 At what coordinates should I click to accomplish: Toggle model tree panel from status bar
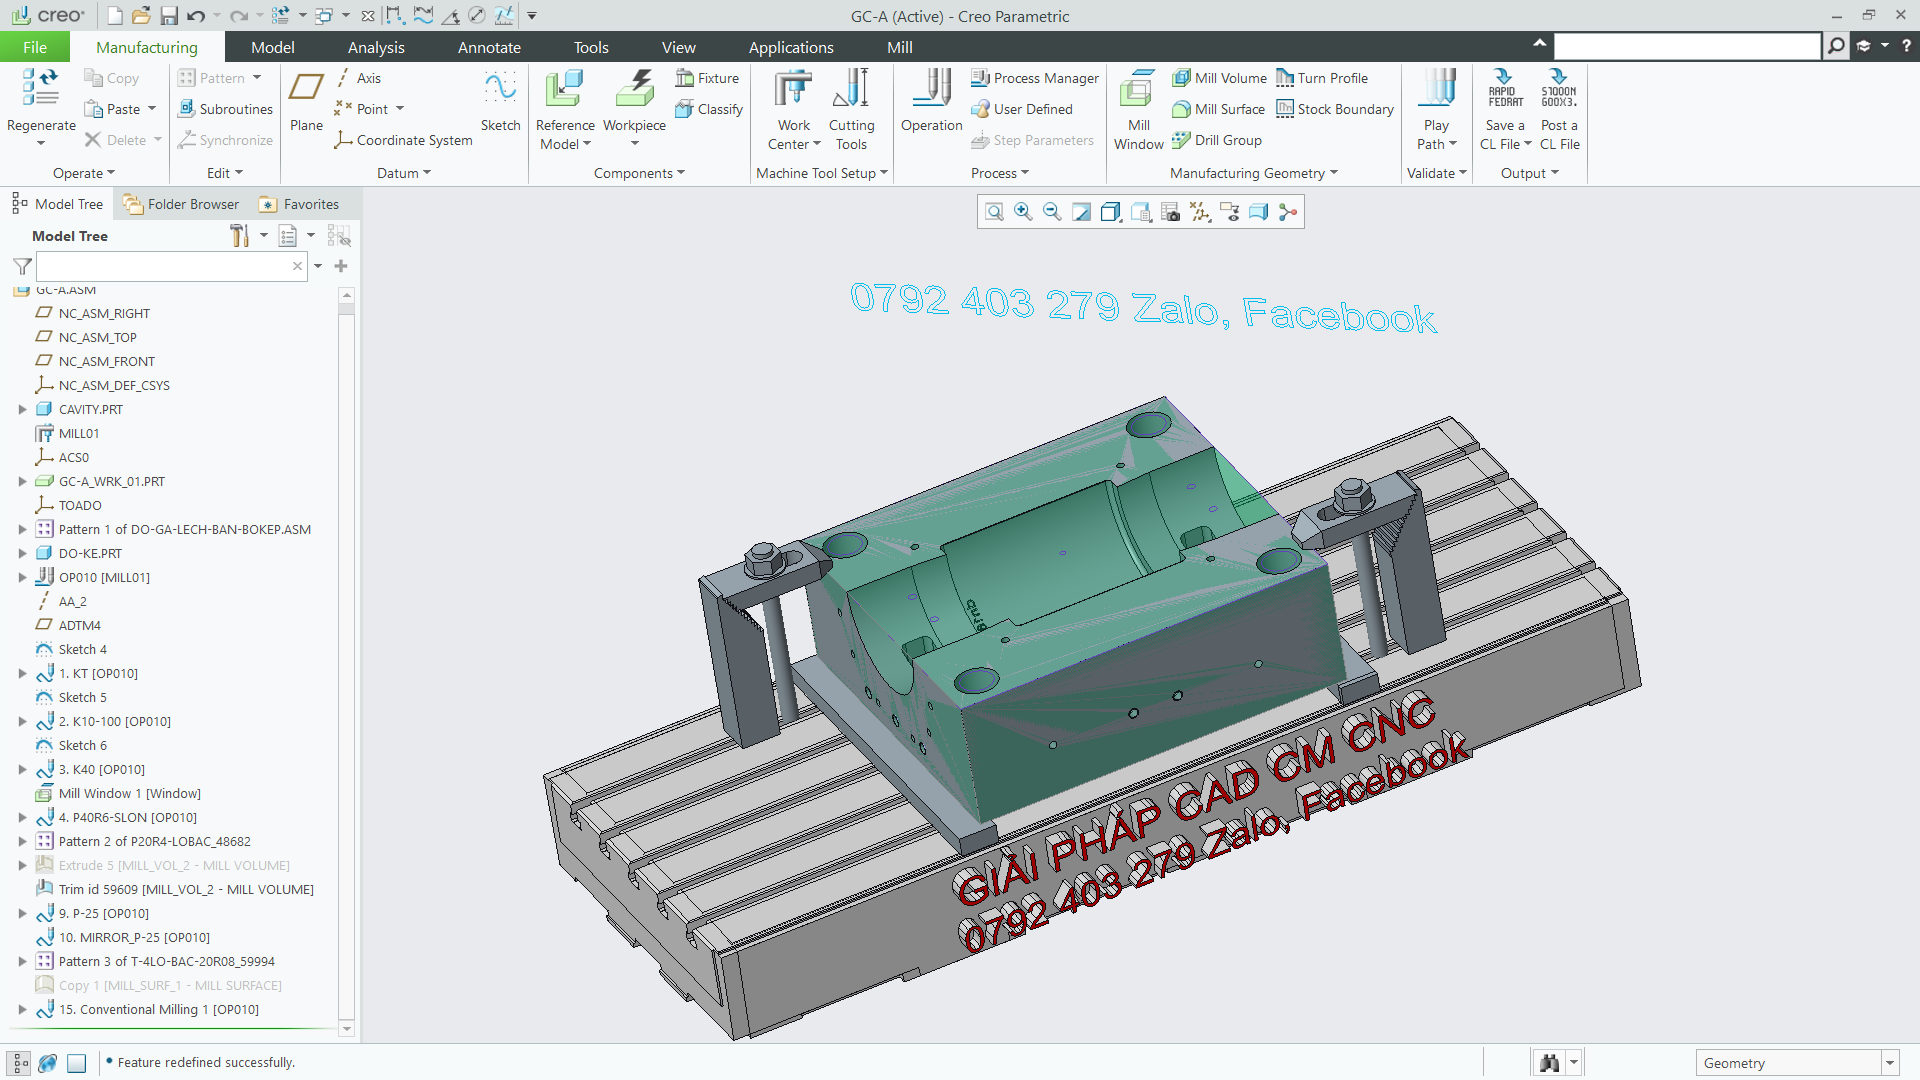(x=19, y=1063)
